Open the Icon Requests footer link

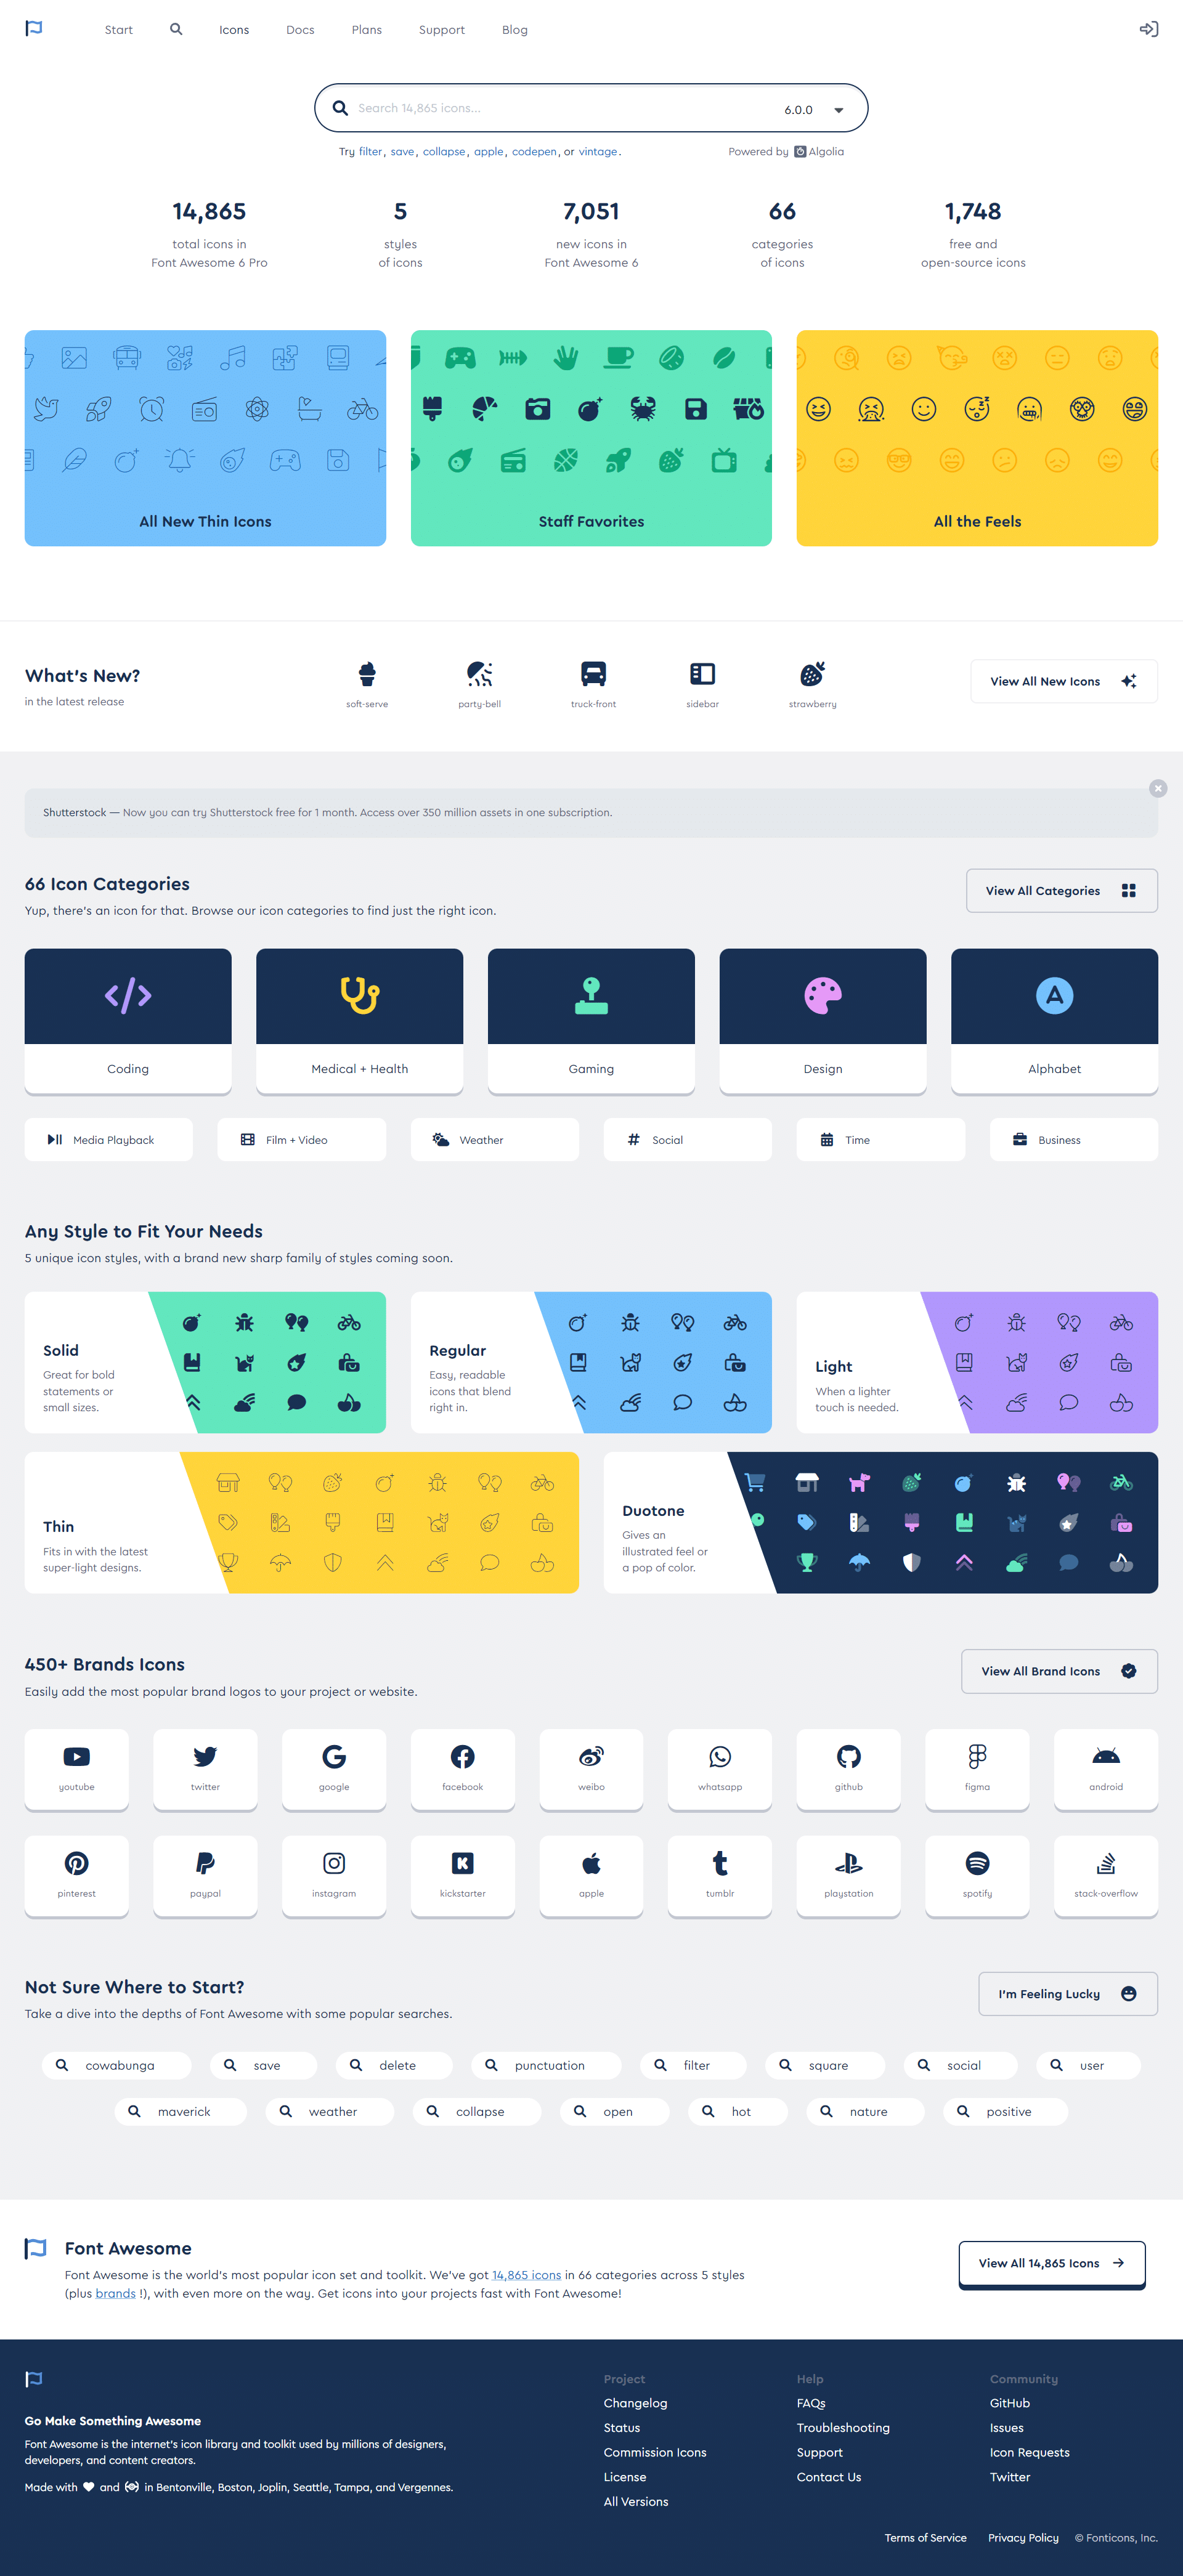click(x=1030, y=2452)
